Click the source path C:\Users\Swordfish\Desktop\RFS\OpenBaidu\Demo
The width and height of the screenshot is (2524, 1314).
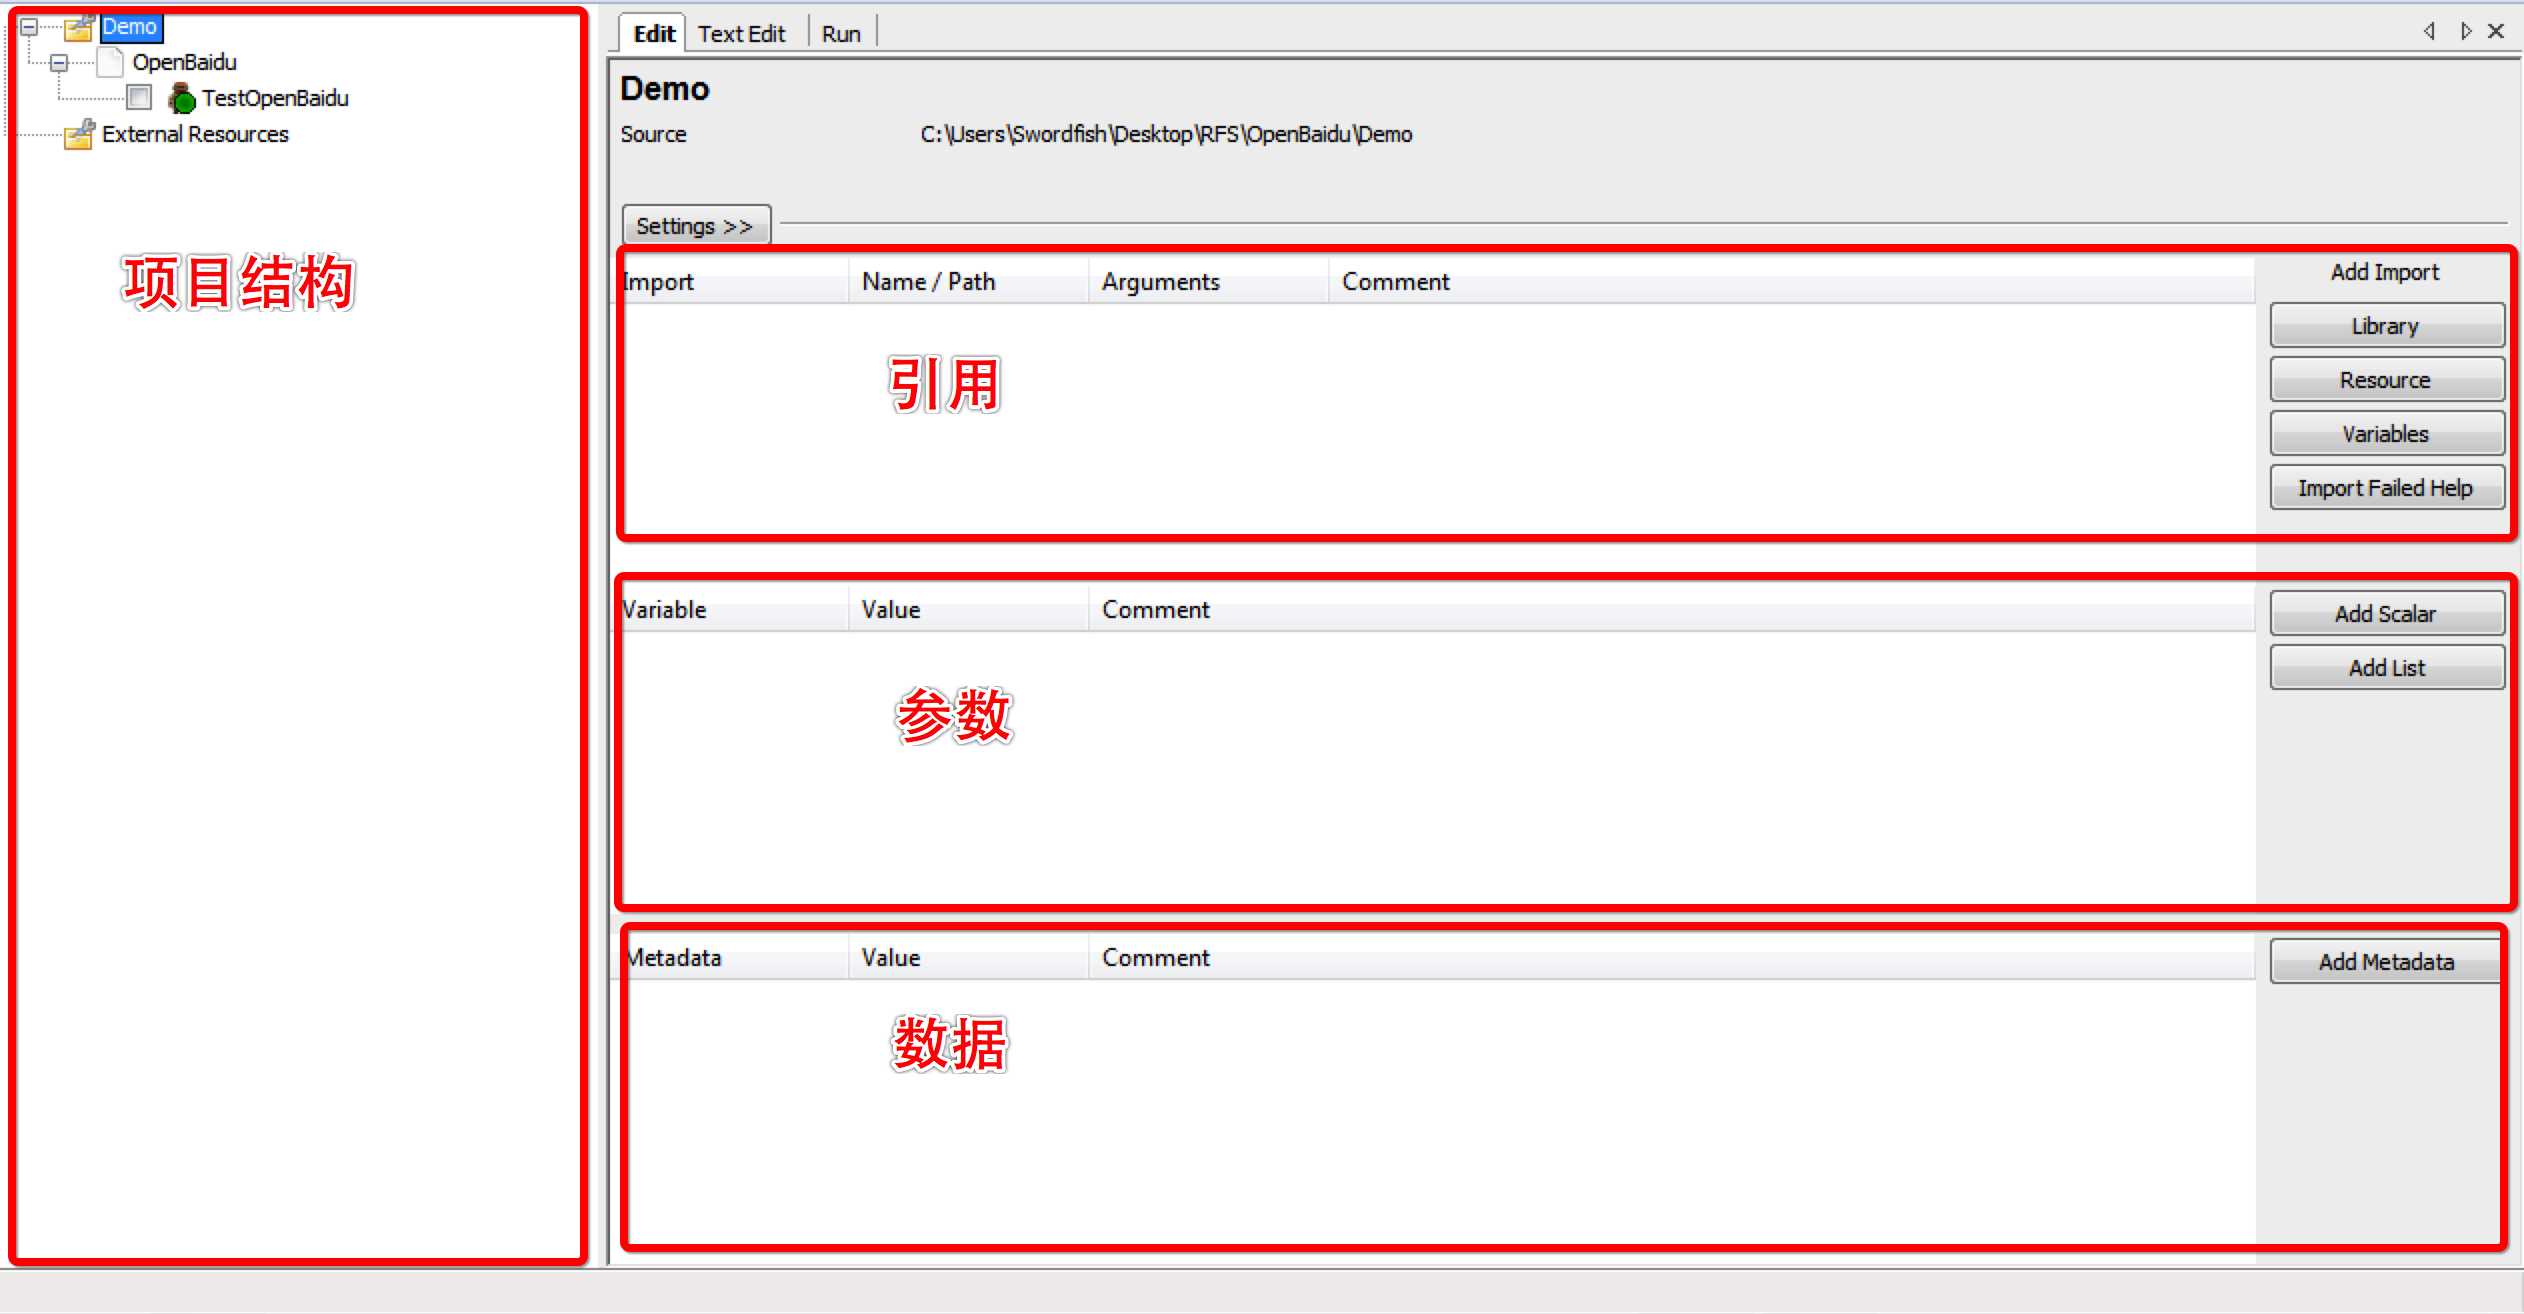[x=1166, y=134]
